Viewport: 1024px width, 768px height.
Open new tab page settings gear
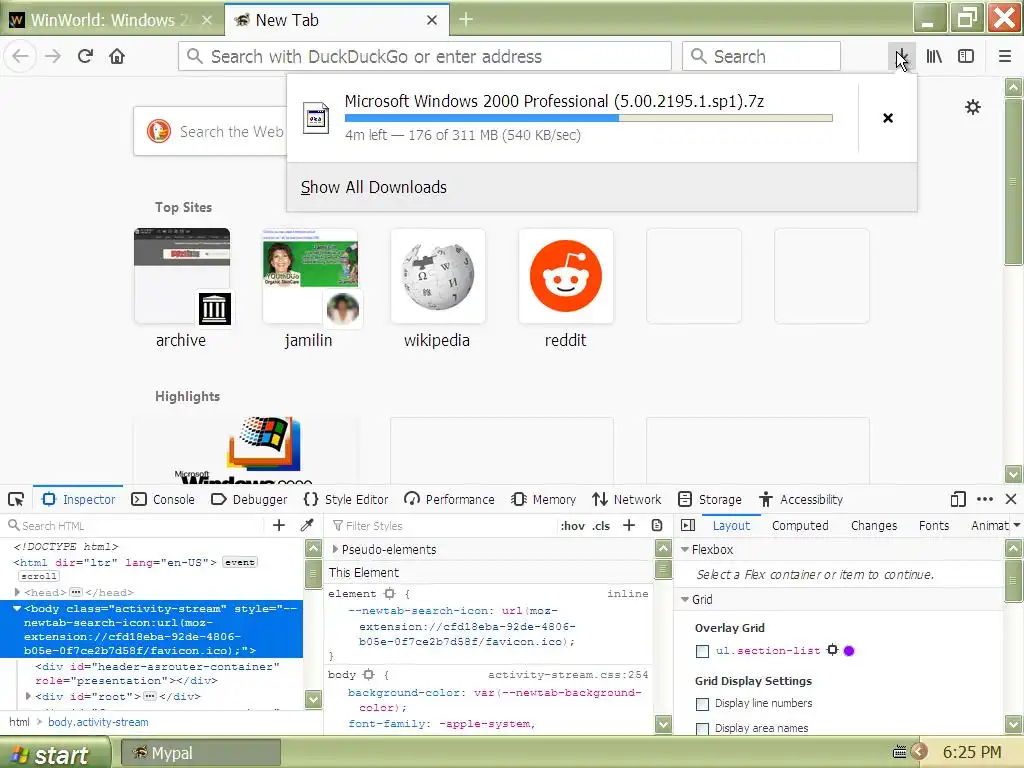click(x=973, y=107)
